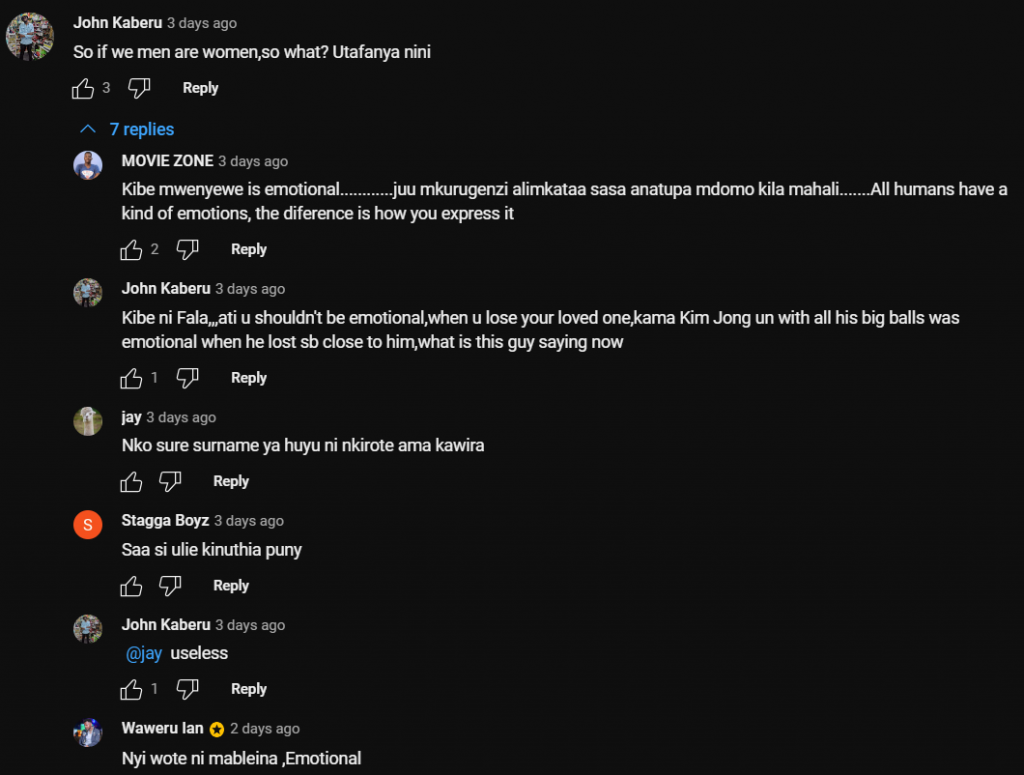Open the @jay mention link
This screenshot has width=1024, height=775.
tap(144, 653)
